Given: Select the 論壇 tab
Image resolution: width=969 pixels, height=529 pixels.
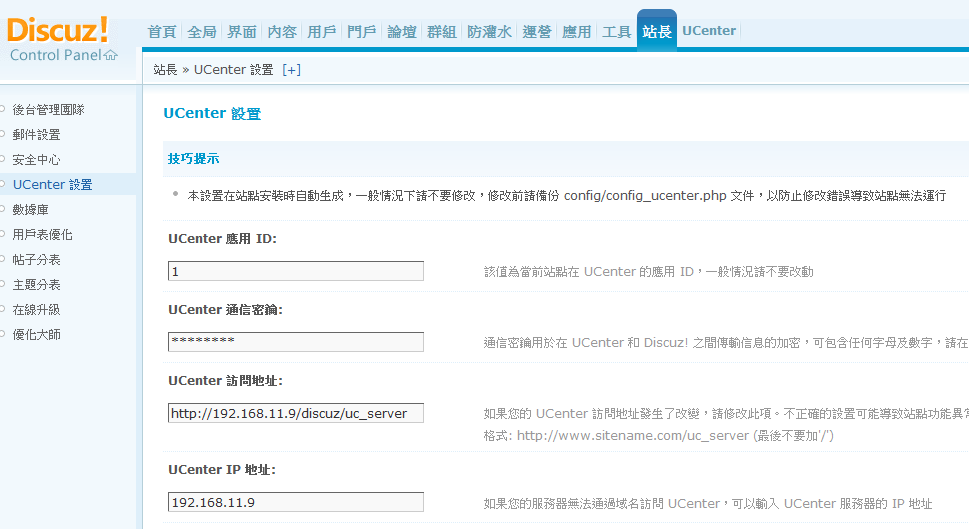Looking at the screenshot, I should coord(402,32).
